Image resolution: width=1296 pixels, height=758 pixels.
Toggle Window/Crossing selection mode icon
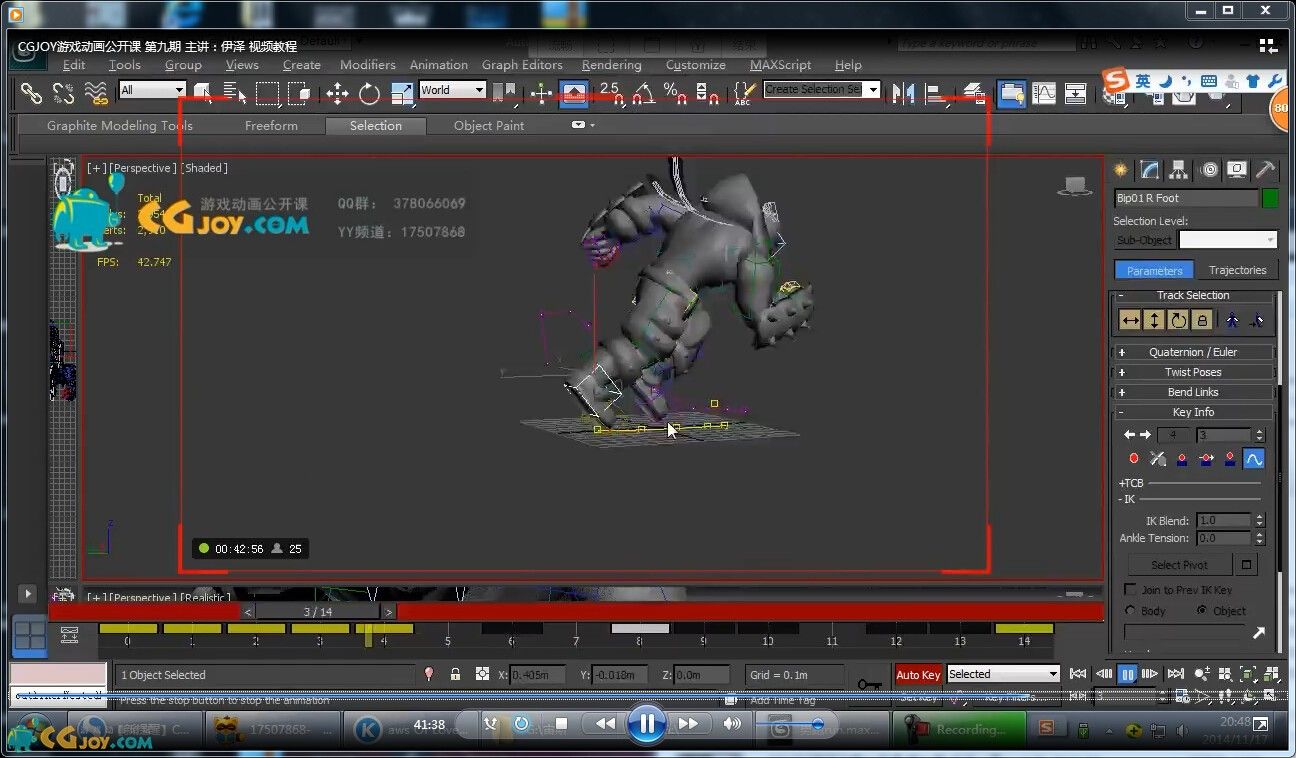coord(299,93)
